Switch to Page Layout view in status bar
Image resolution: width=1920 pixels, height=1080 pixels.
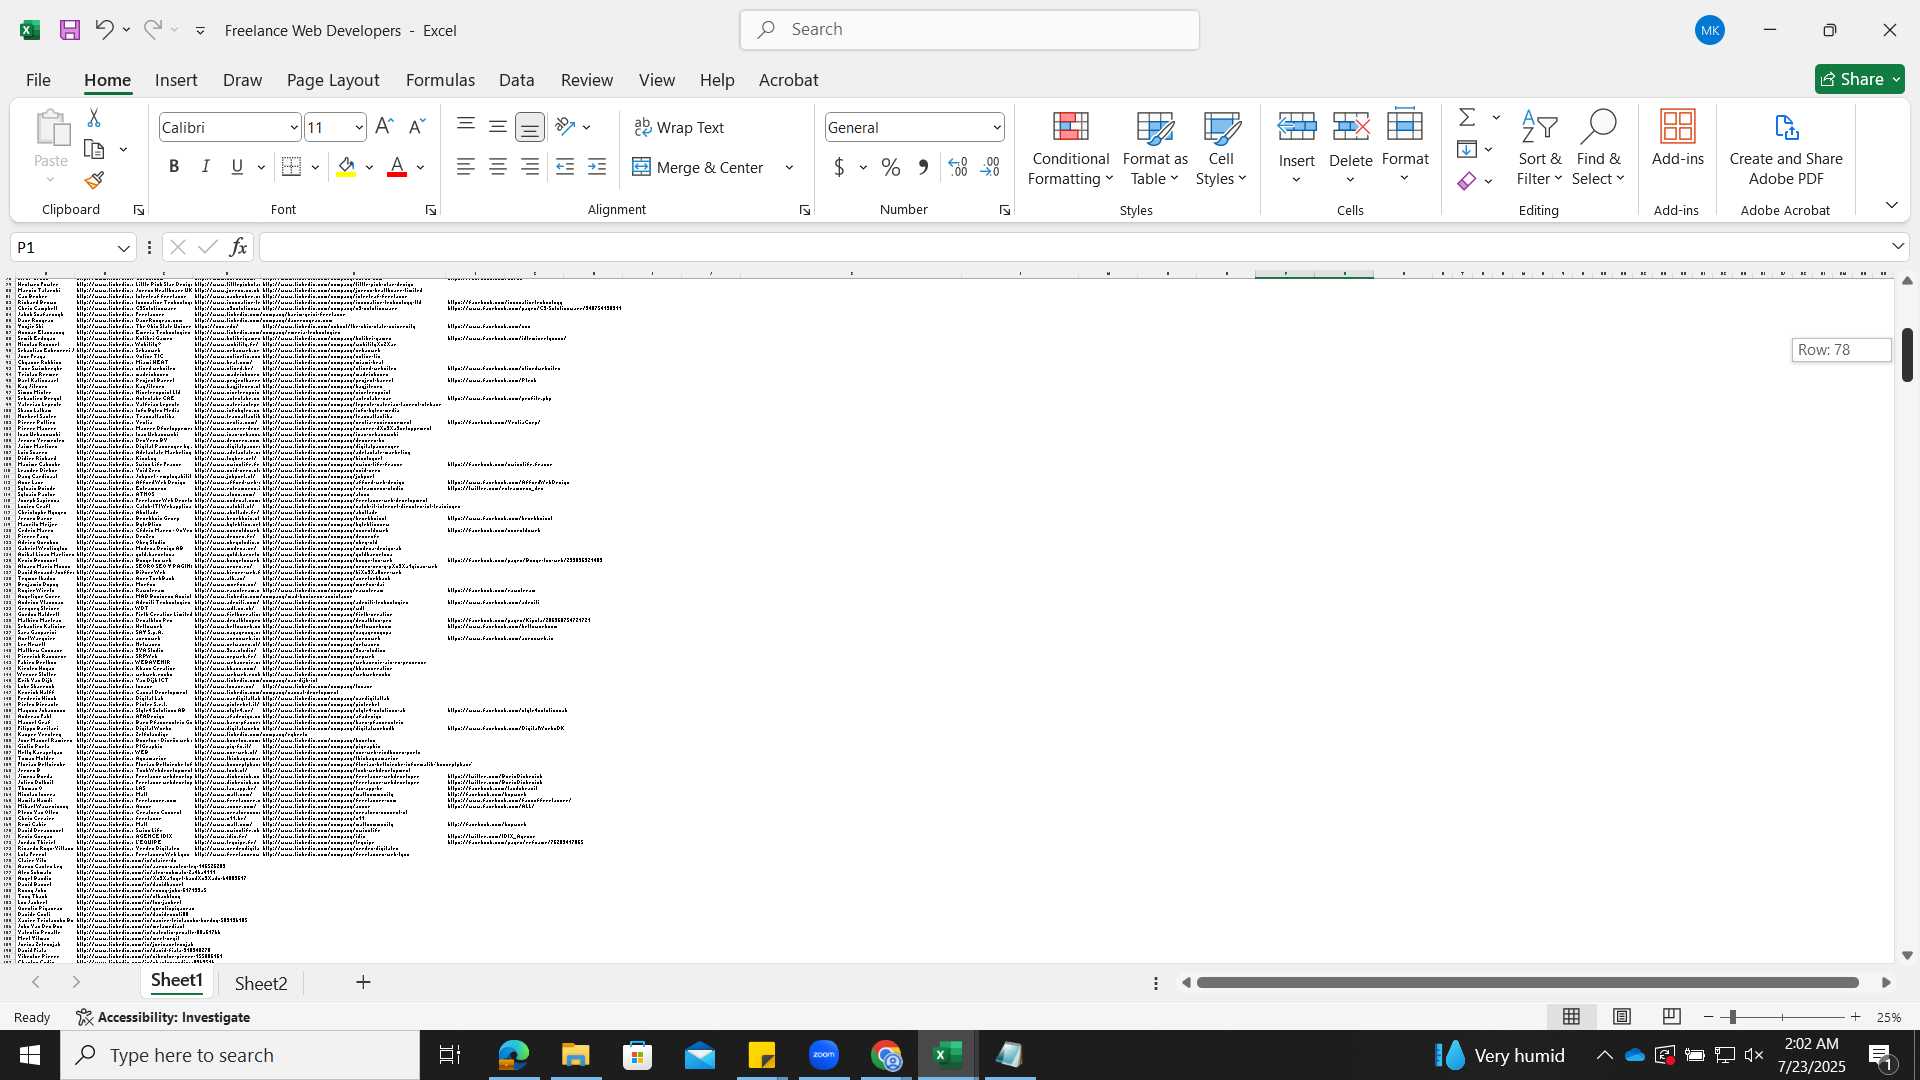[1622, 1017]
